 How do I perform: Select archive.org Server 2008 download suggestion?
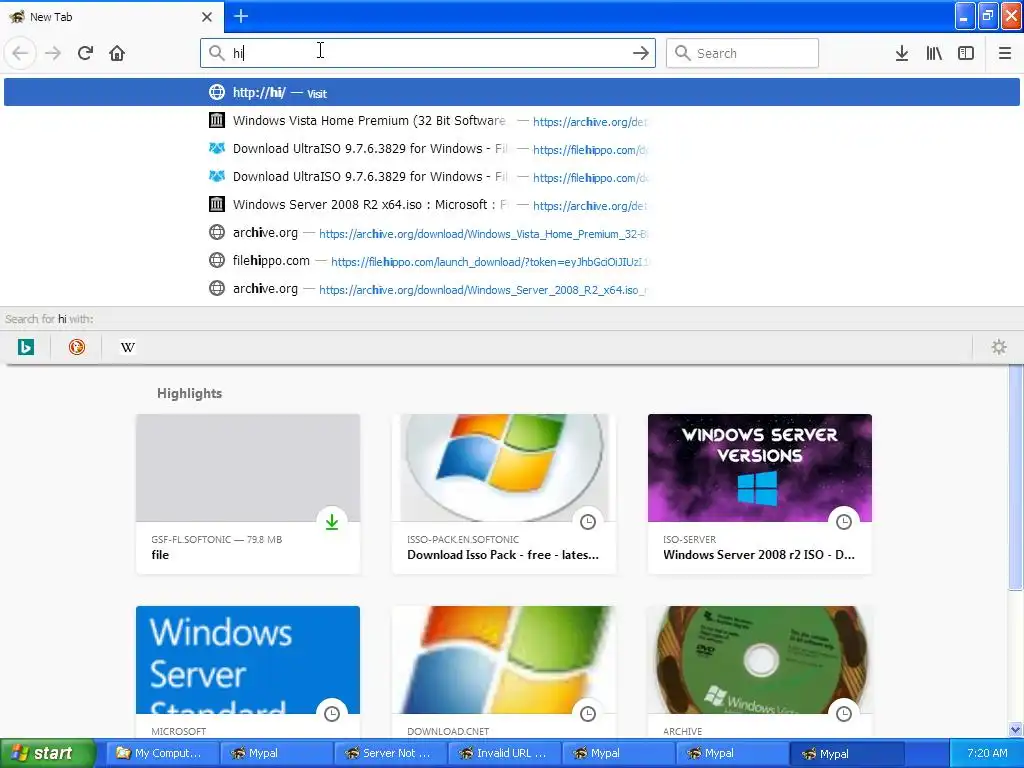pos(511,289)
